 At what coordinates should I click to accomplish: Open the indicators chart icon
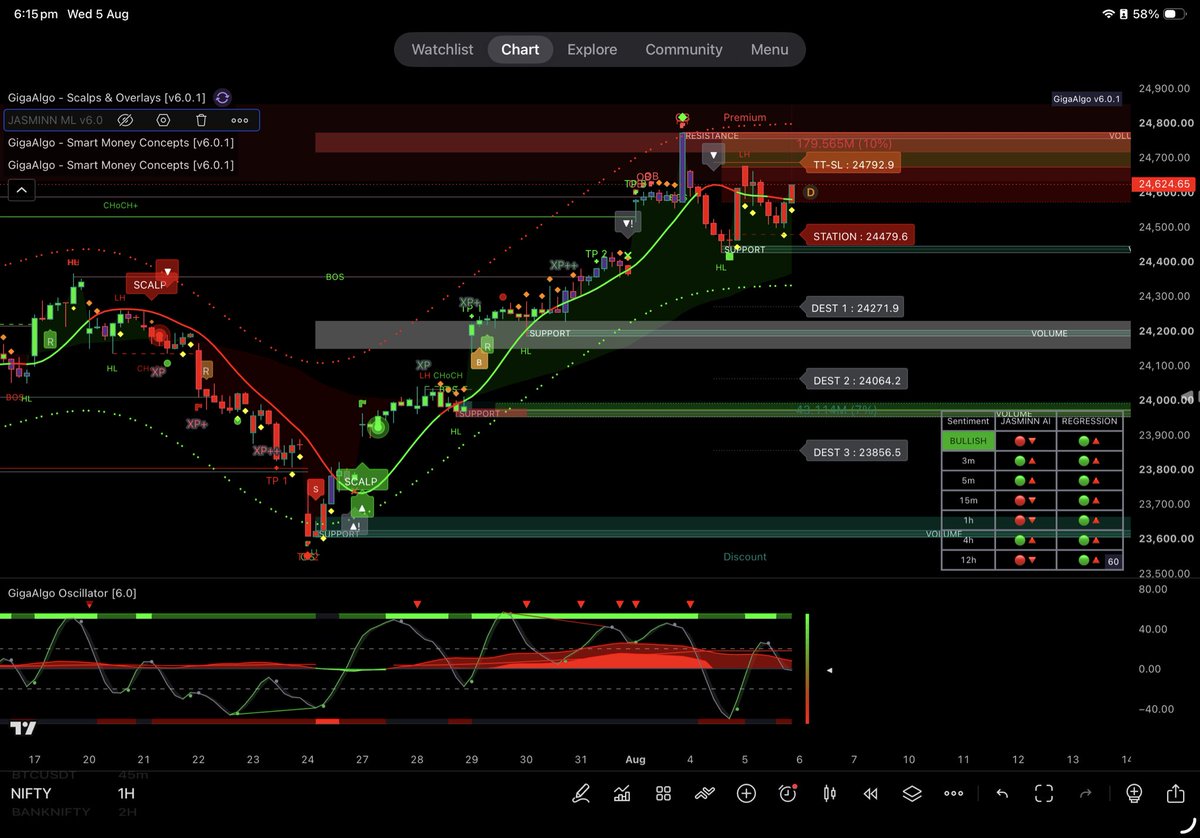click(622, 794)
